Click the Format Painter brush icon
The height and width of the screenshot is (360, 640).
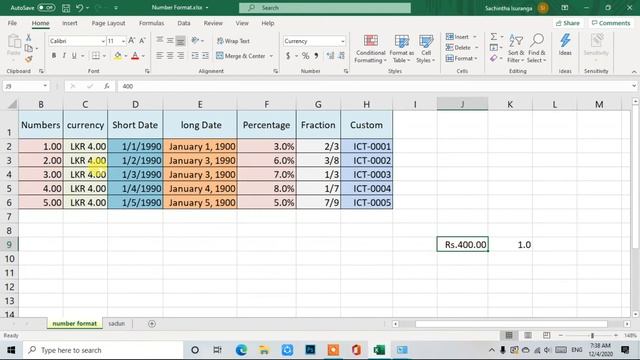29,59
